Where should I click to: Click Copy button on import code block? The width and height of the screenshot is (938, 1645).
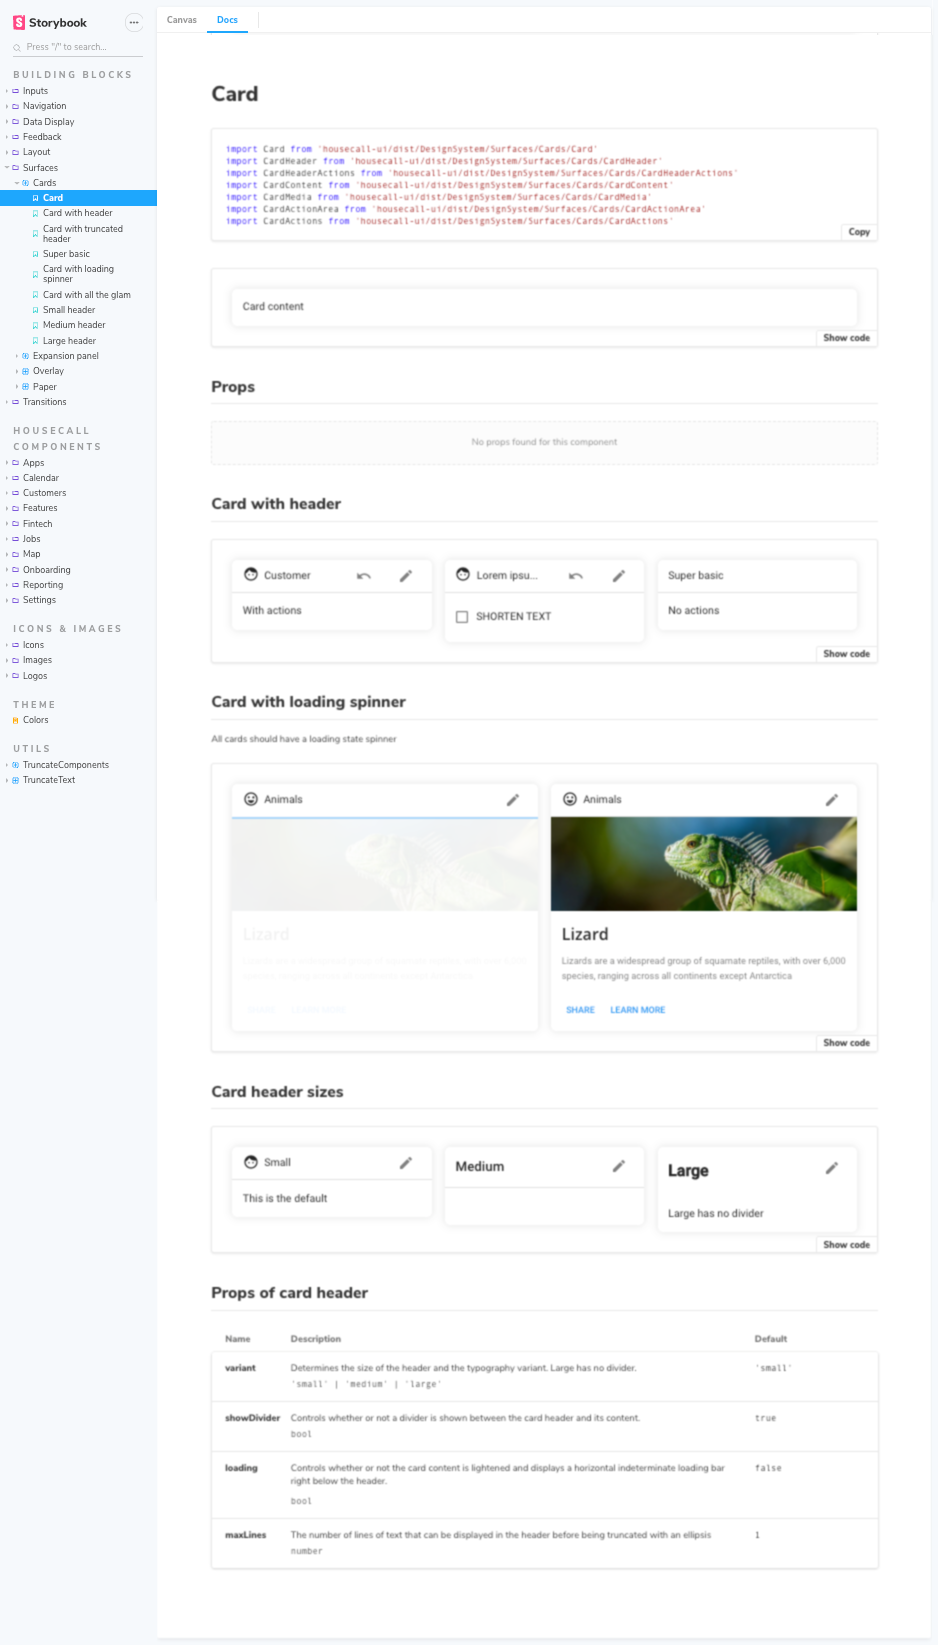tap(859, 232)
